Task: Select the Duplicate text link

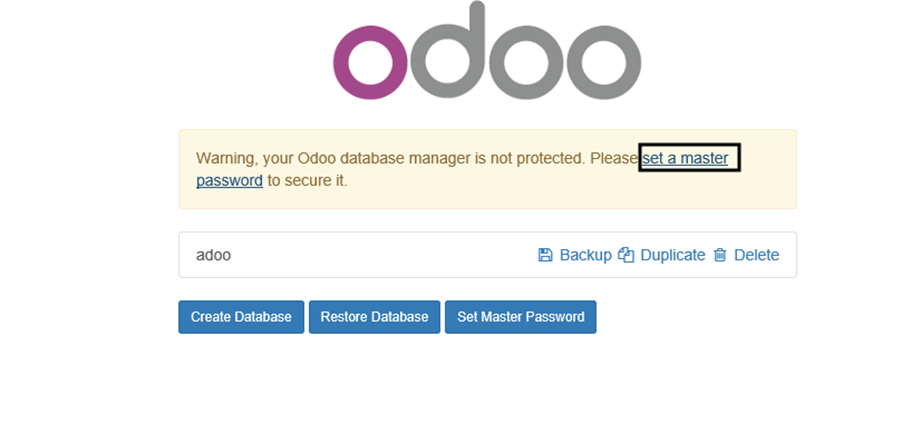Action: click(673, 255)
